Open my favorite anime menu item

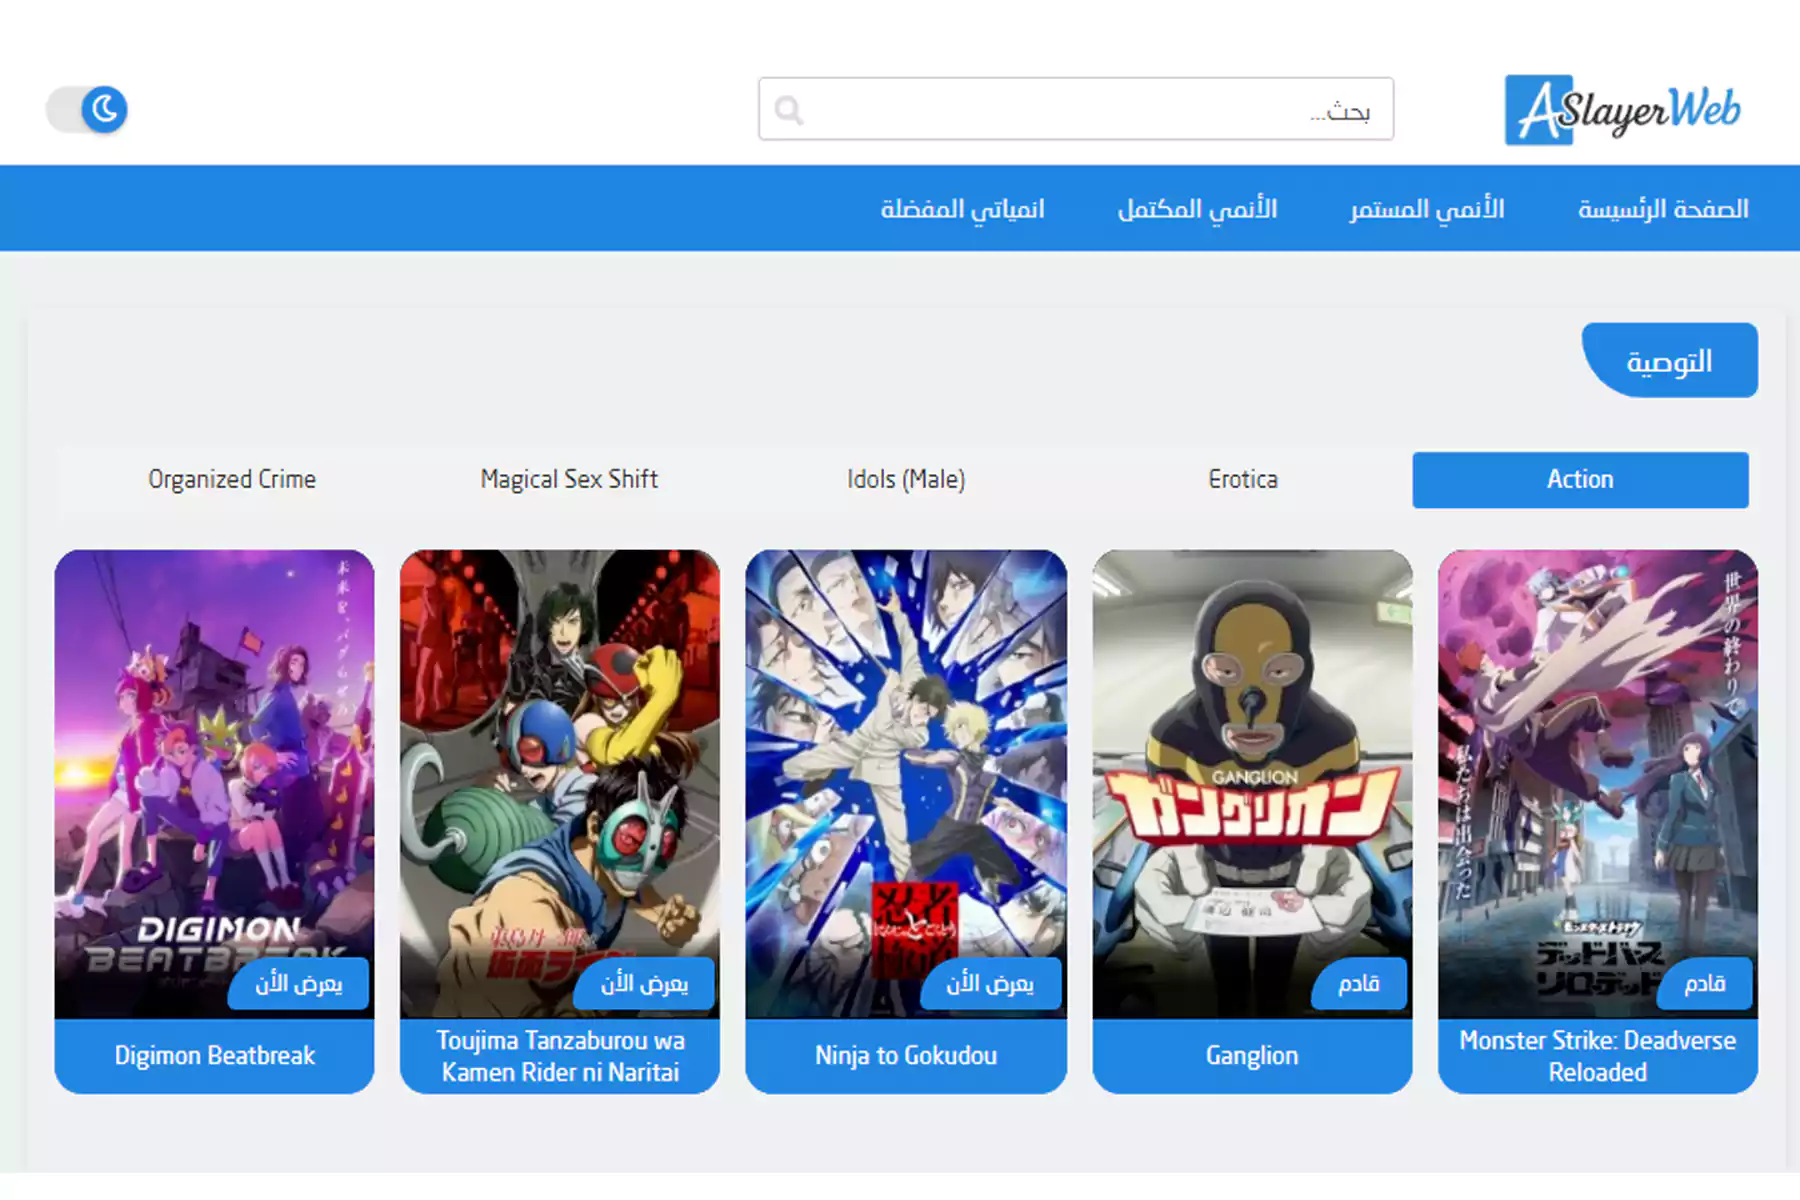[x=962, y=209]
